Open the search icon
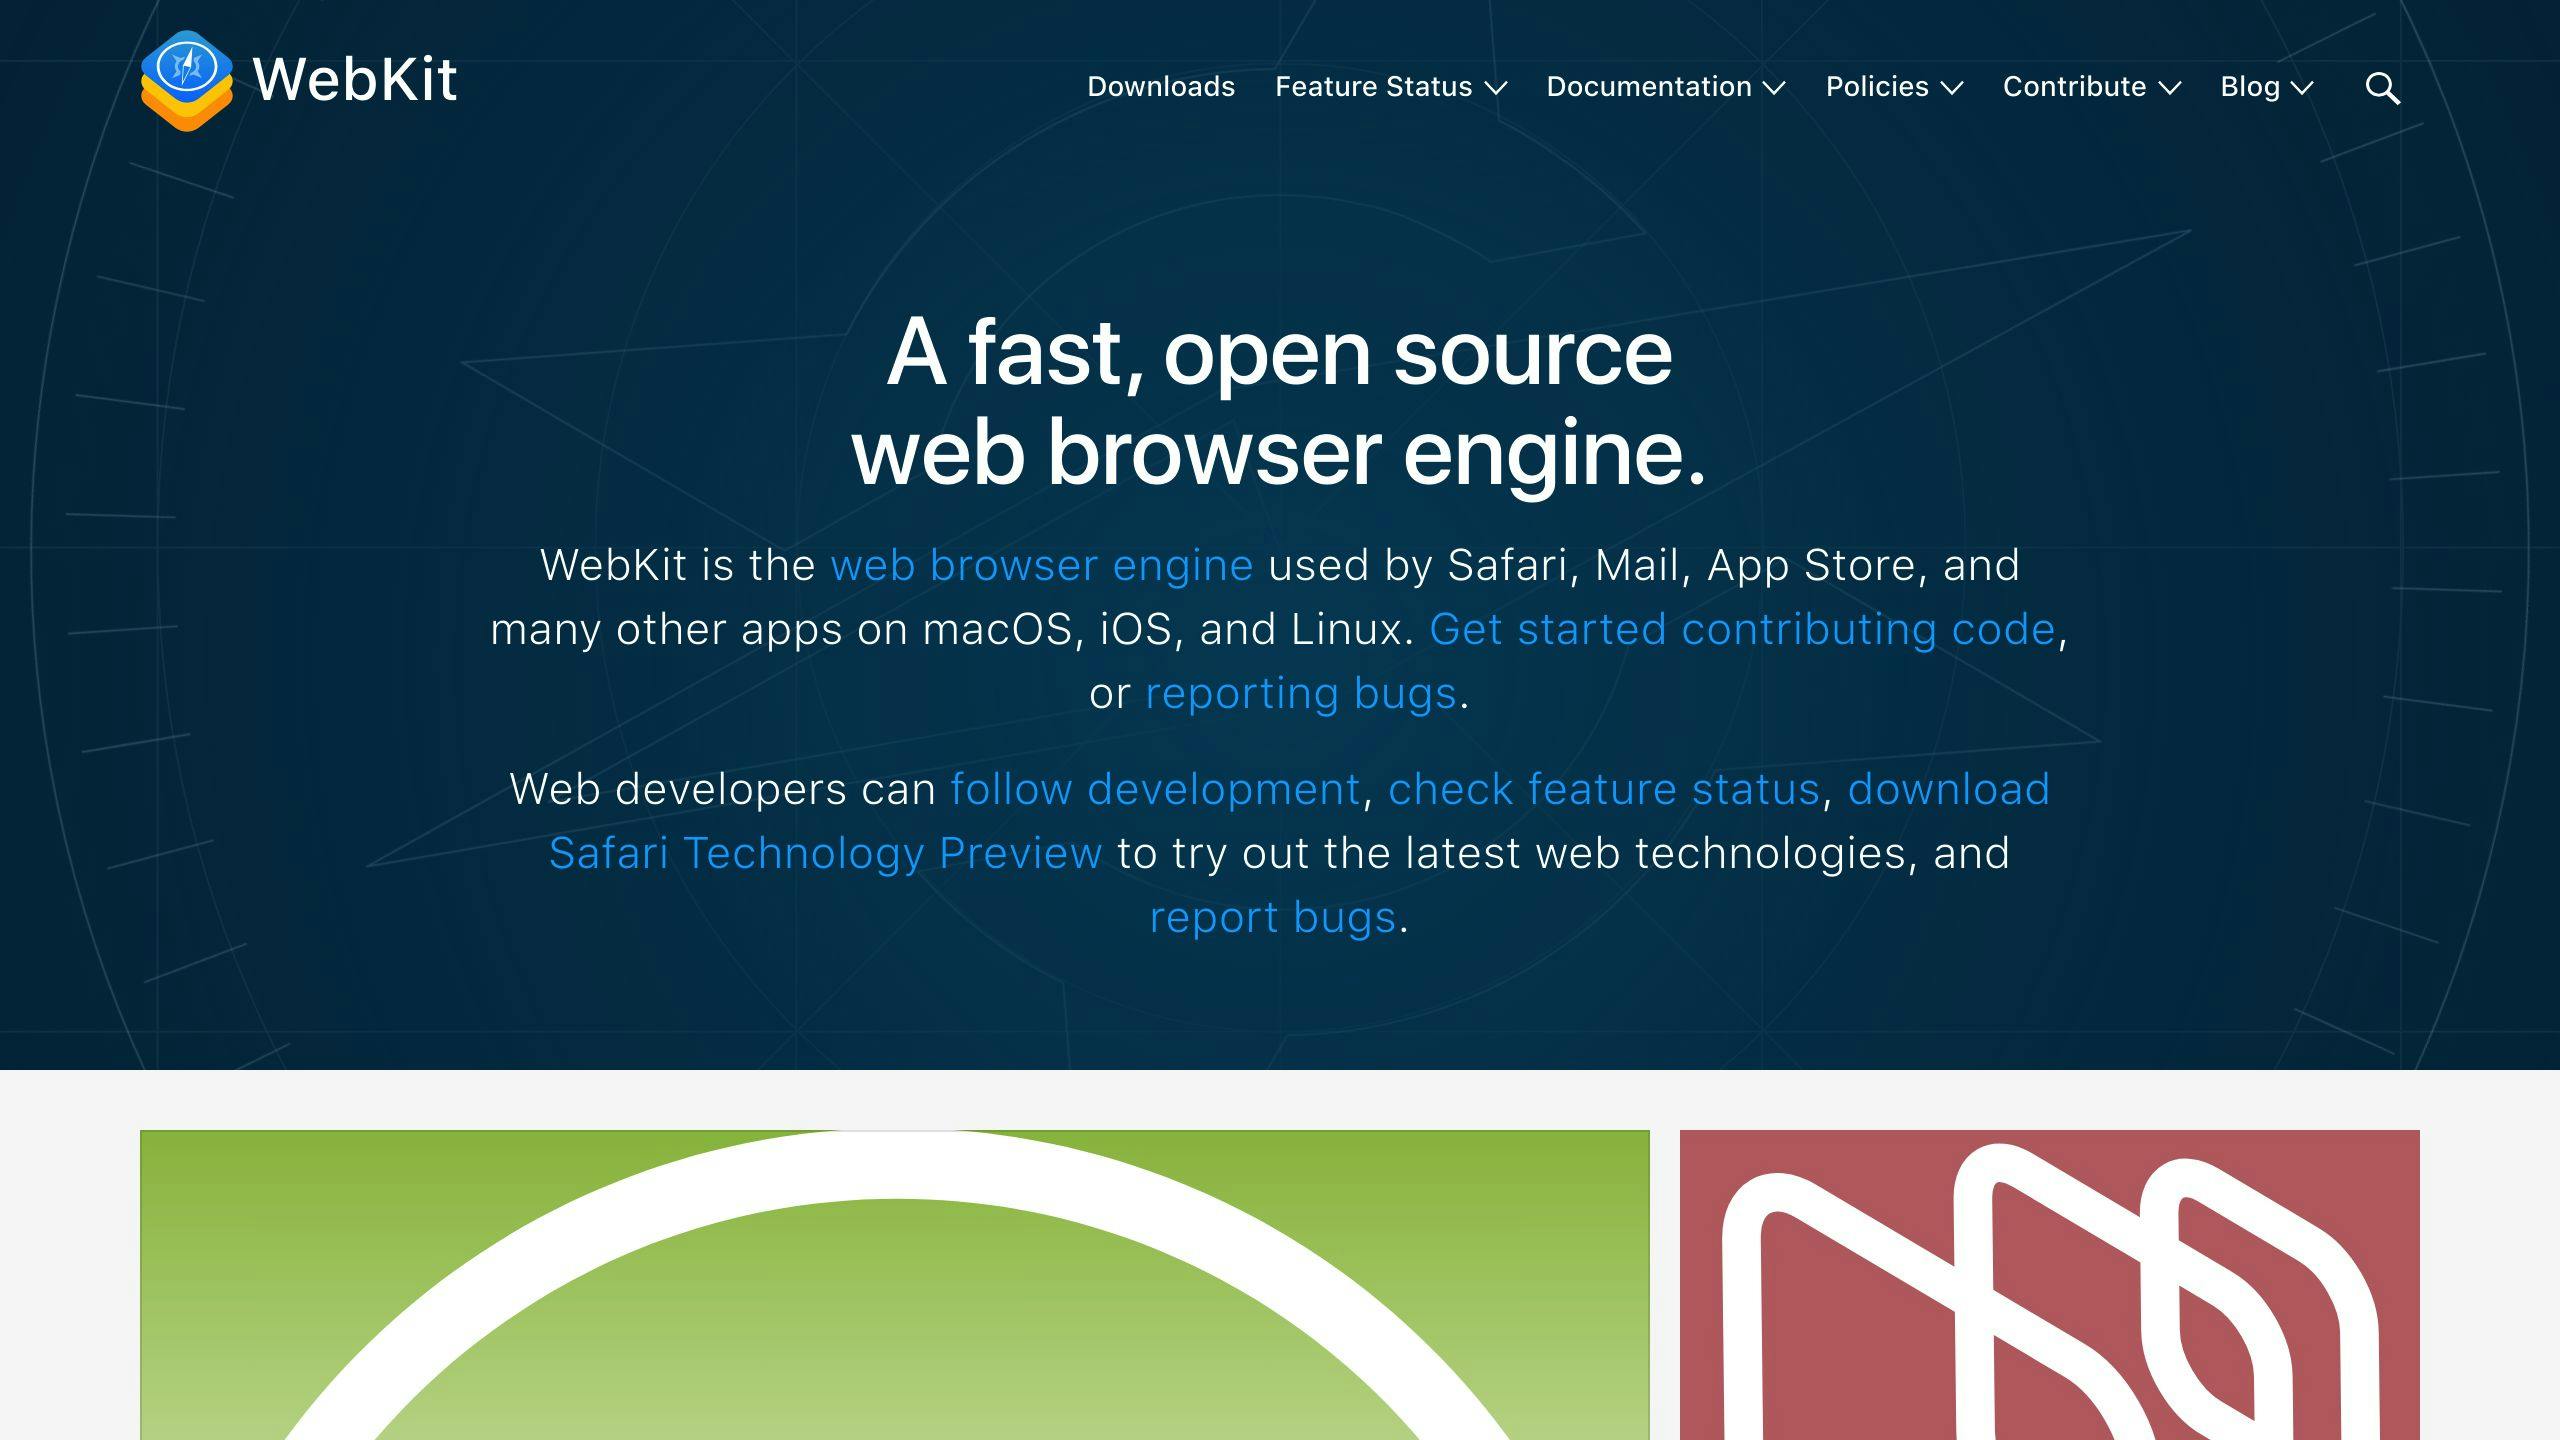2560x1440 pixels. [2382, 86]
